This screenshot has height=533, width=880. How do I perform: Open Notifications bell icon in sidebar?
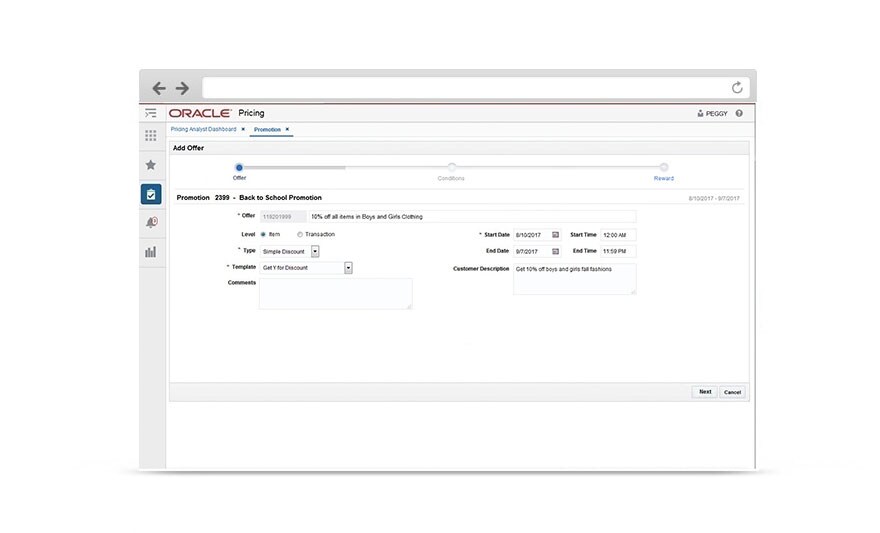coord(151,223)
